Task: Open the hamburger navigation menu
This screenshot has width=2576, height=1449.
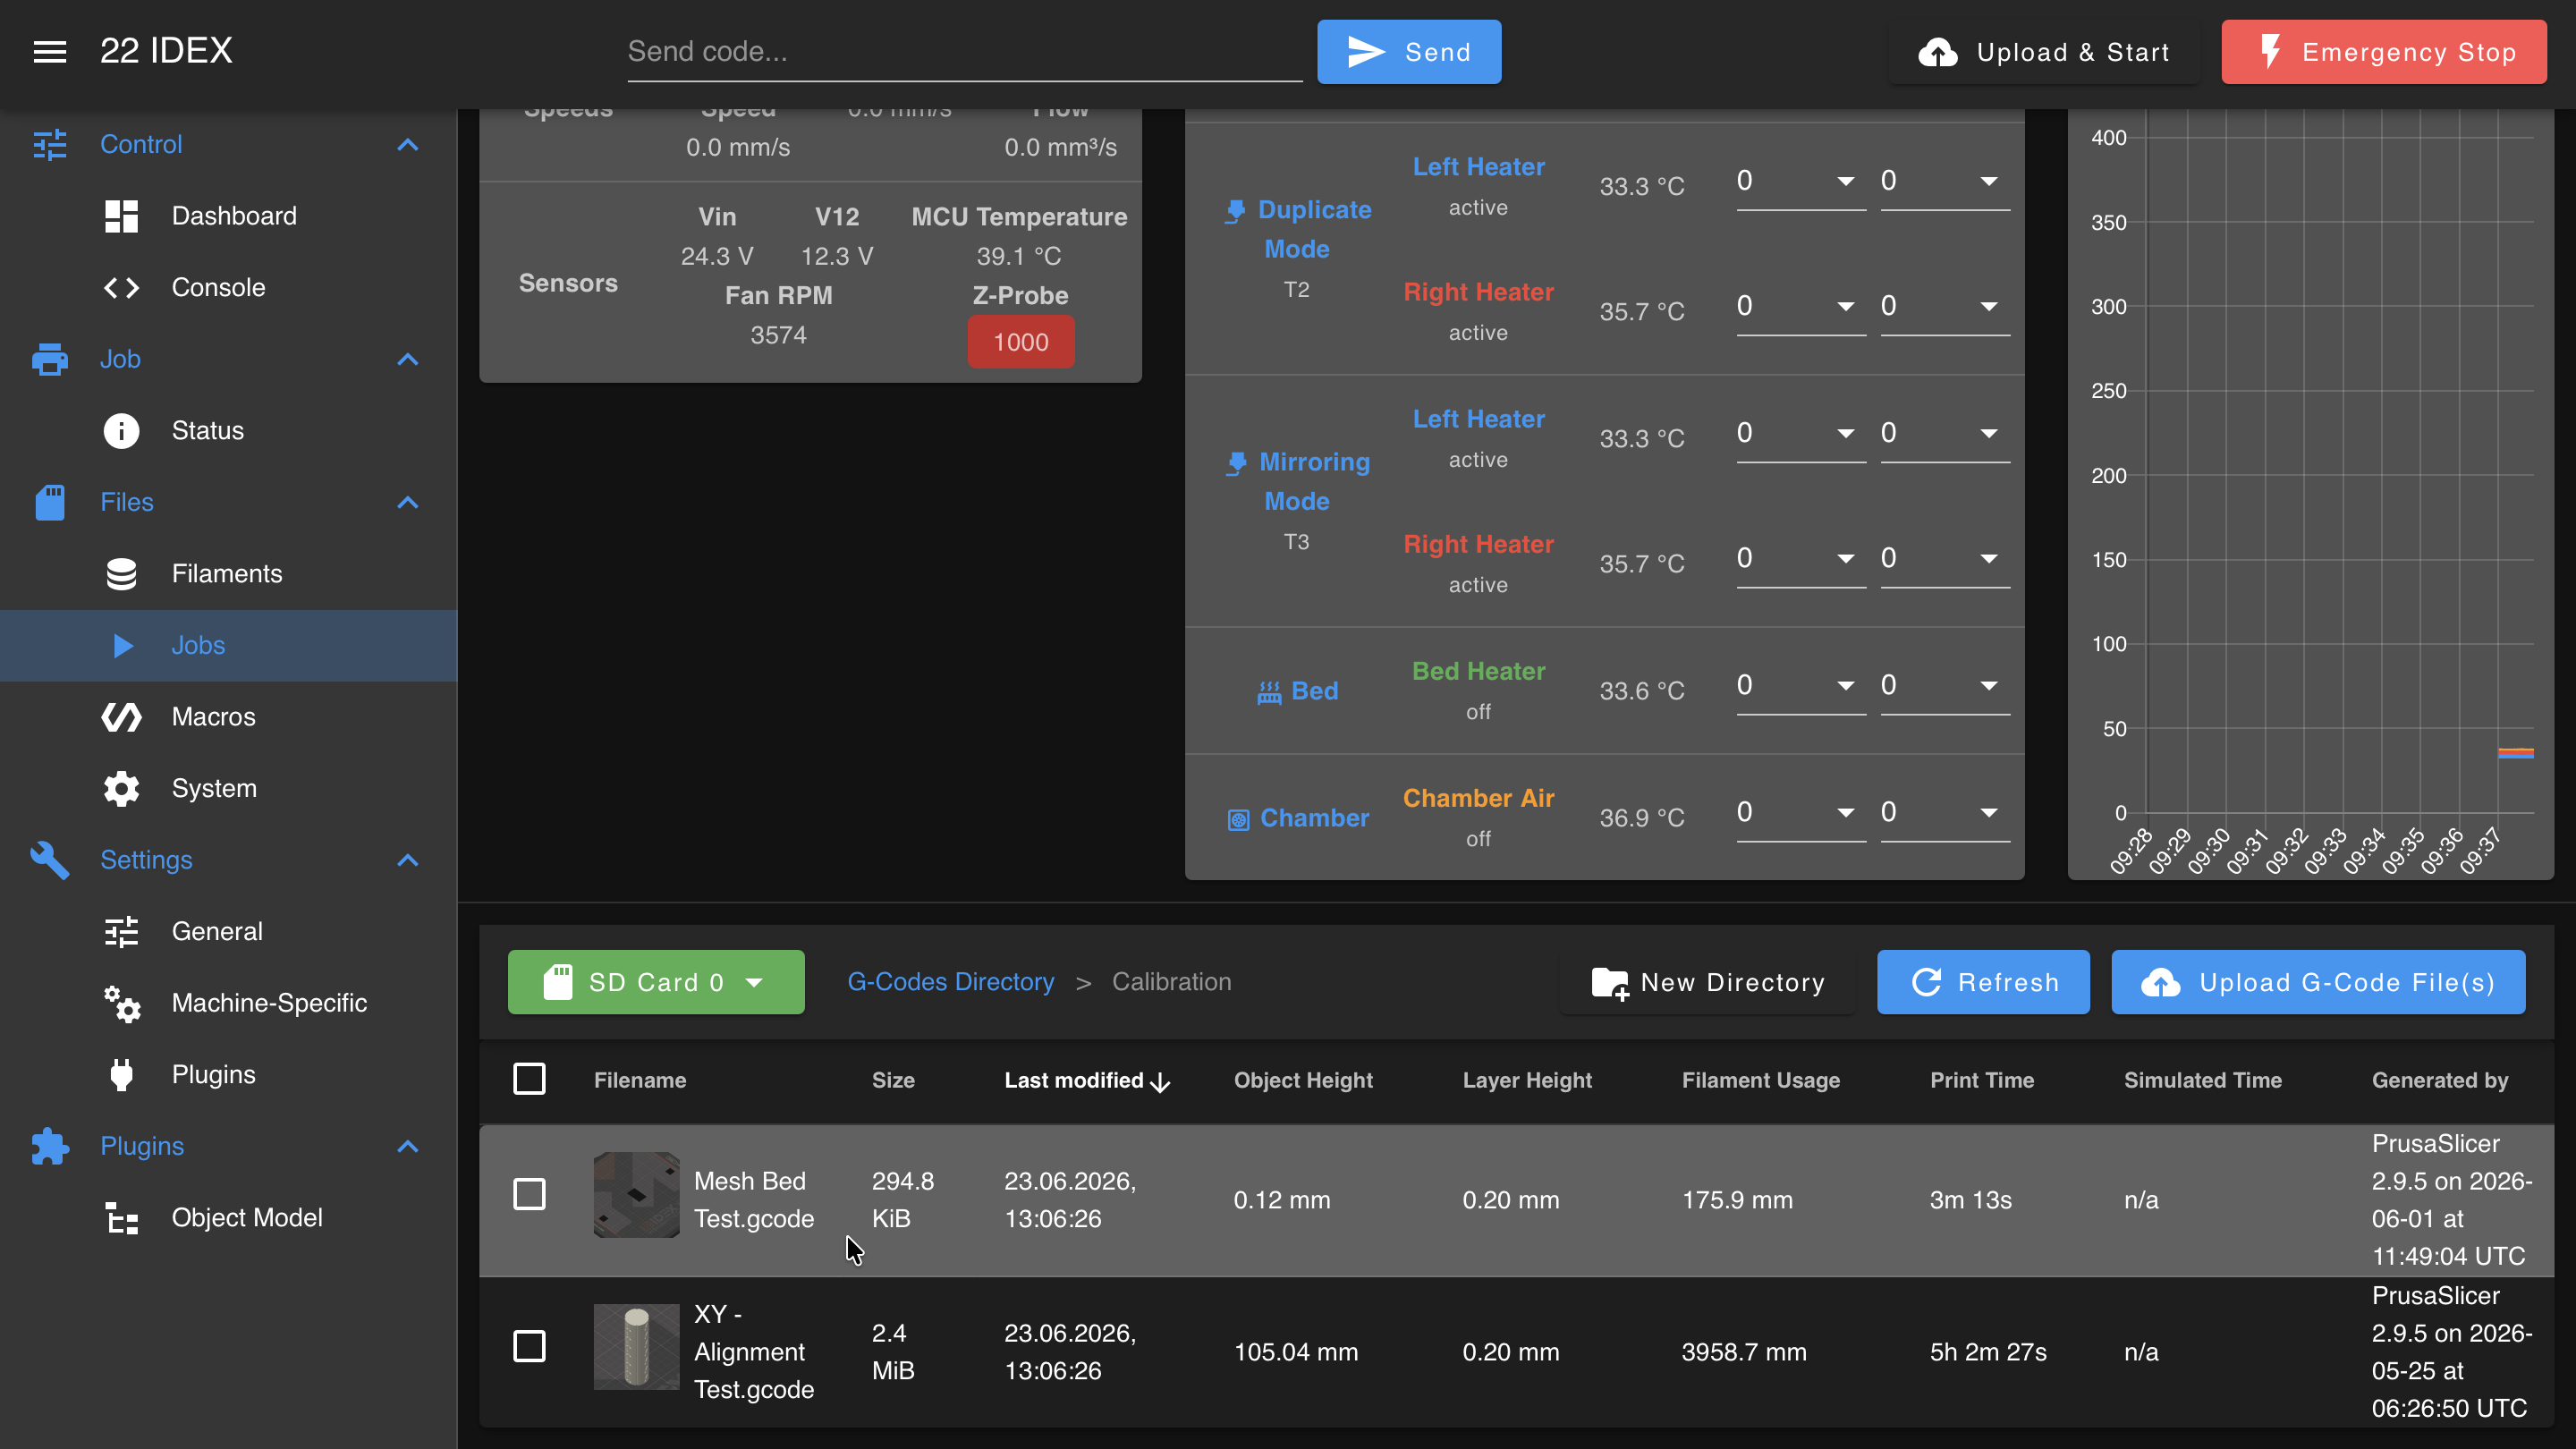Action: click(50, 52)
